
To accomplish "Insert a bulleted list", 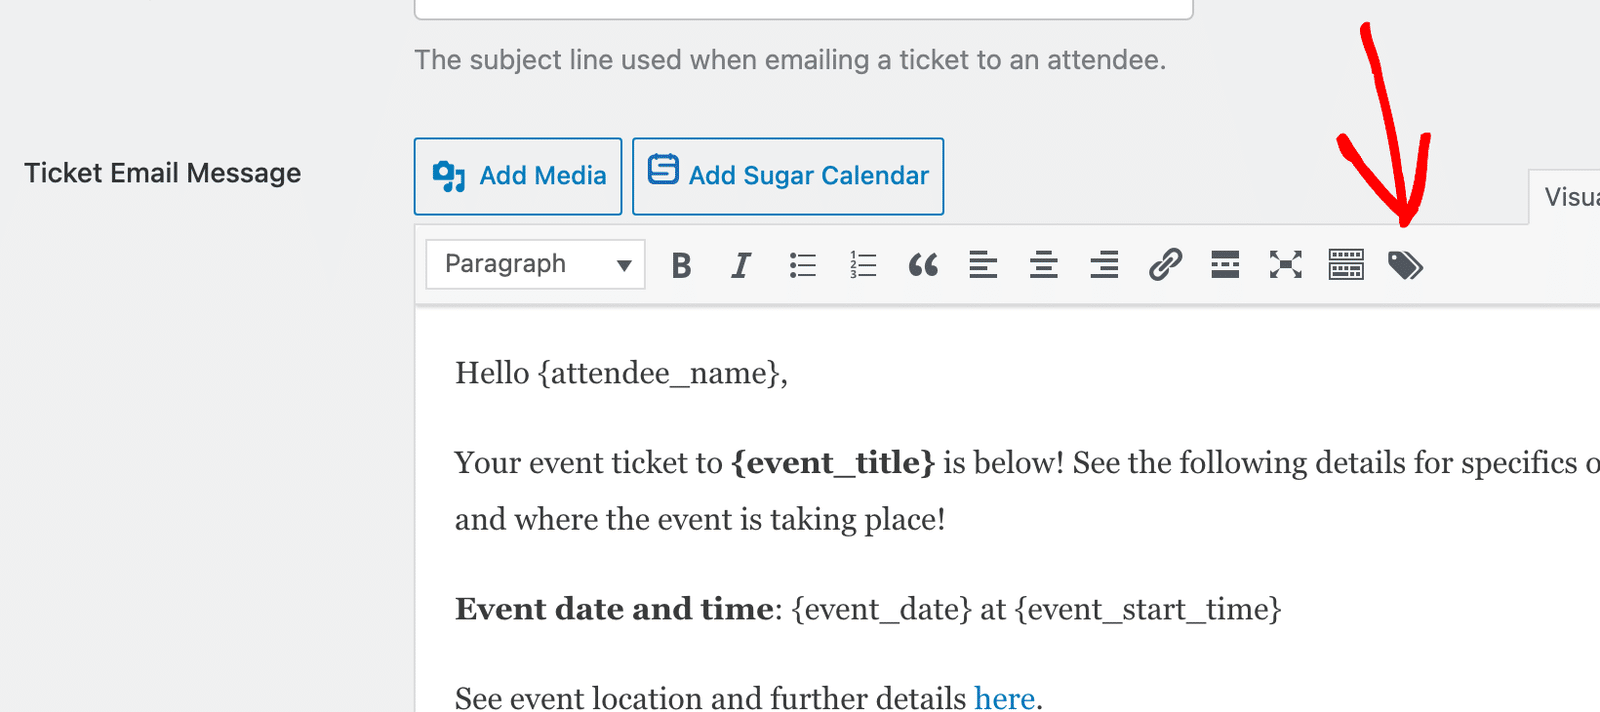I will pos(802,265).
